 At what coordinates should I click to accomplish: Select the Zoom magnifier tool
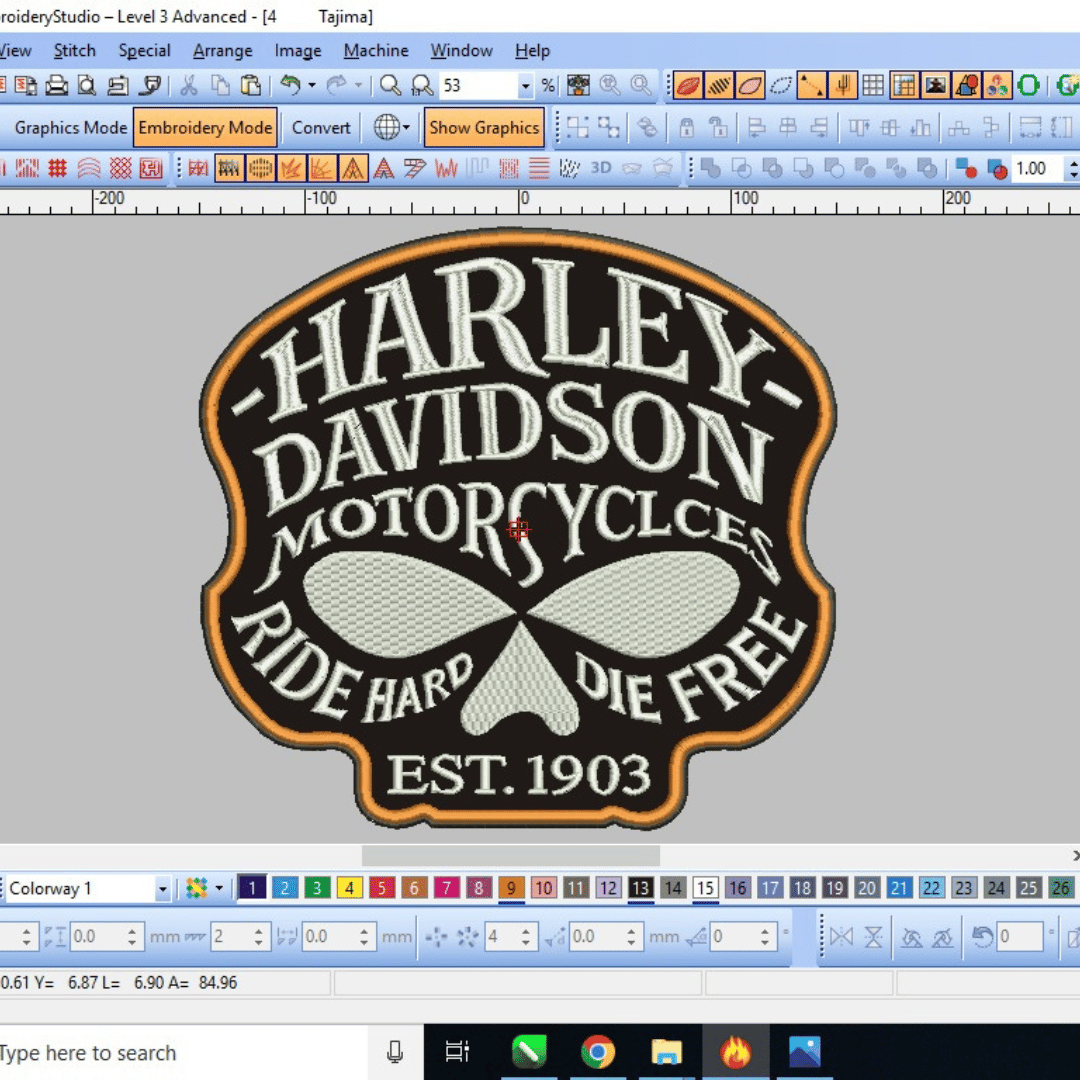tap(390, 85)
